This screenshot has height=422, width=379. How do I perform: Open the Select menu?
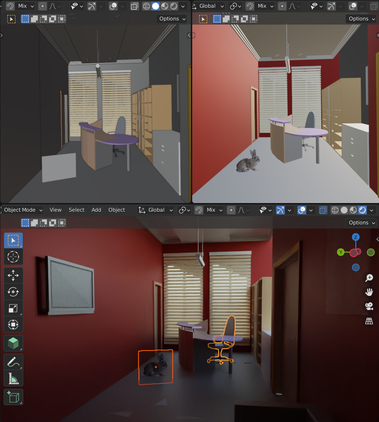click(x=76, y=210)
